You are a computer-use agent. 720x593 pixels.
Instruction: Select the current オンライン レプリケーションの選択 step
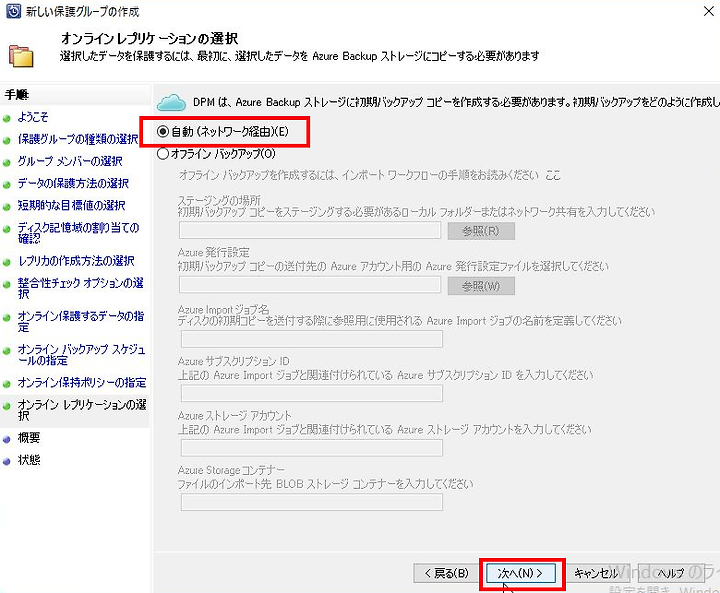click(x=82, y=410)
